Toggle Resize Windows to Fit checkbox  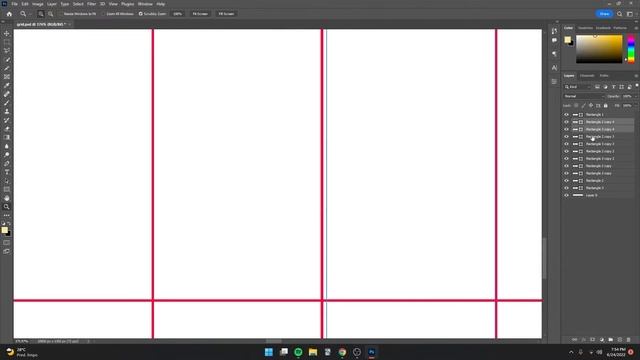60,14
